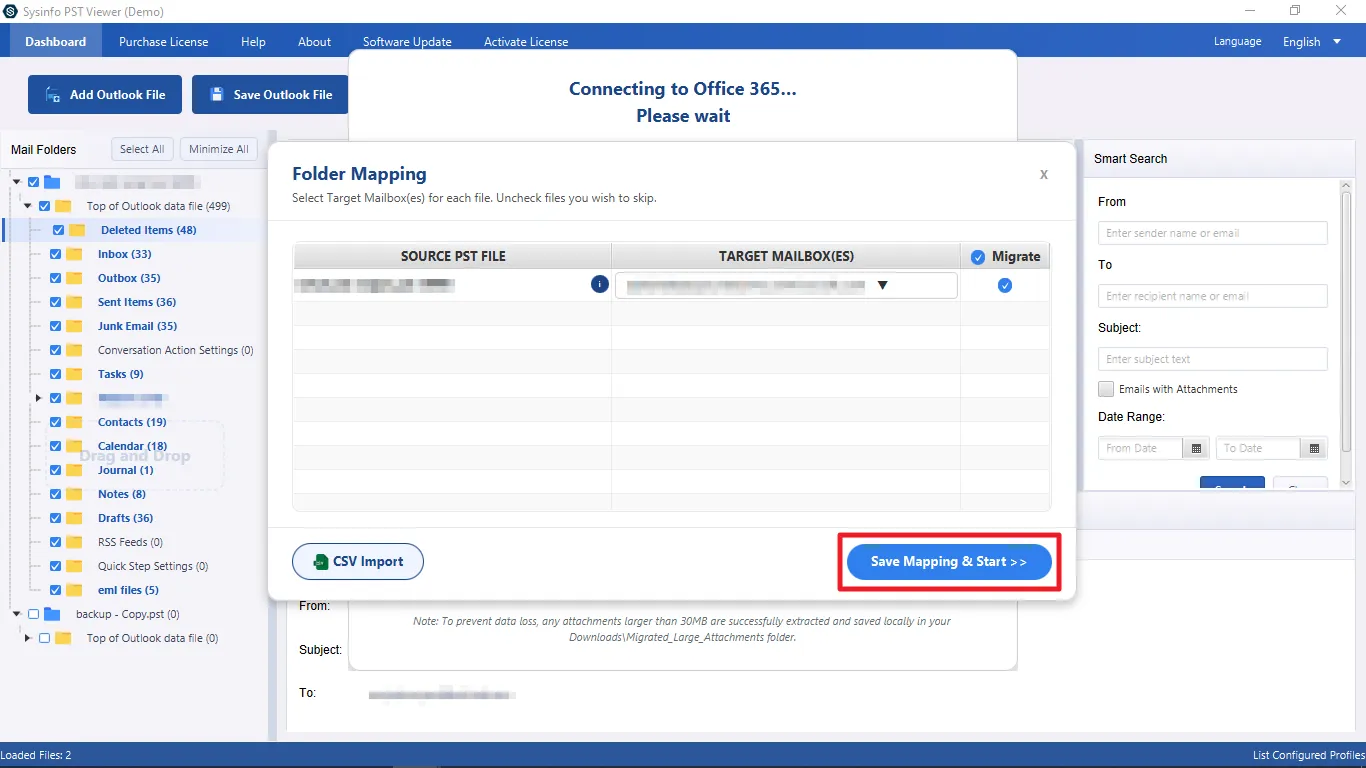Click the From Date calendar icon

coord(1196,448)
